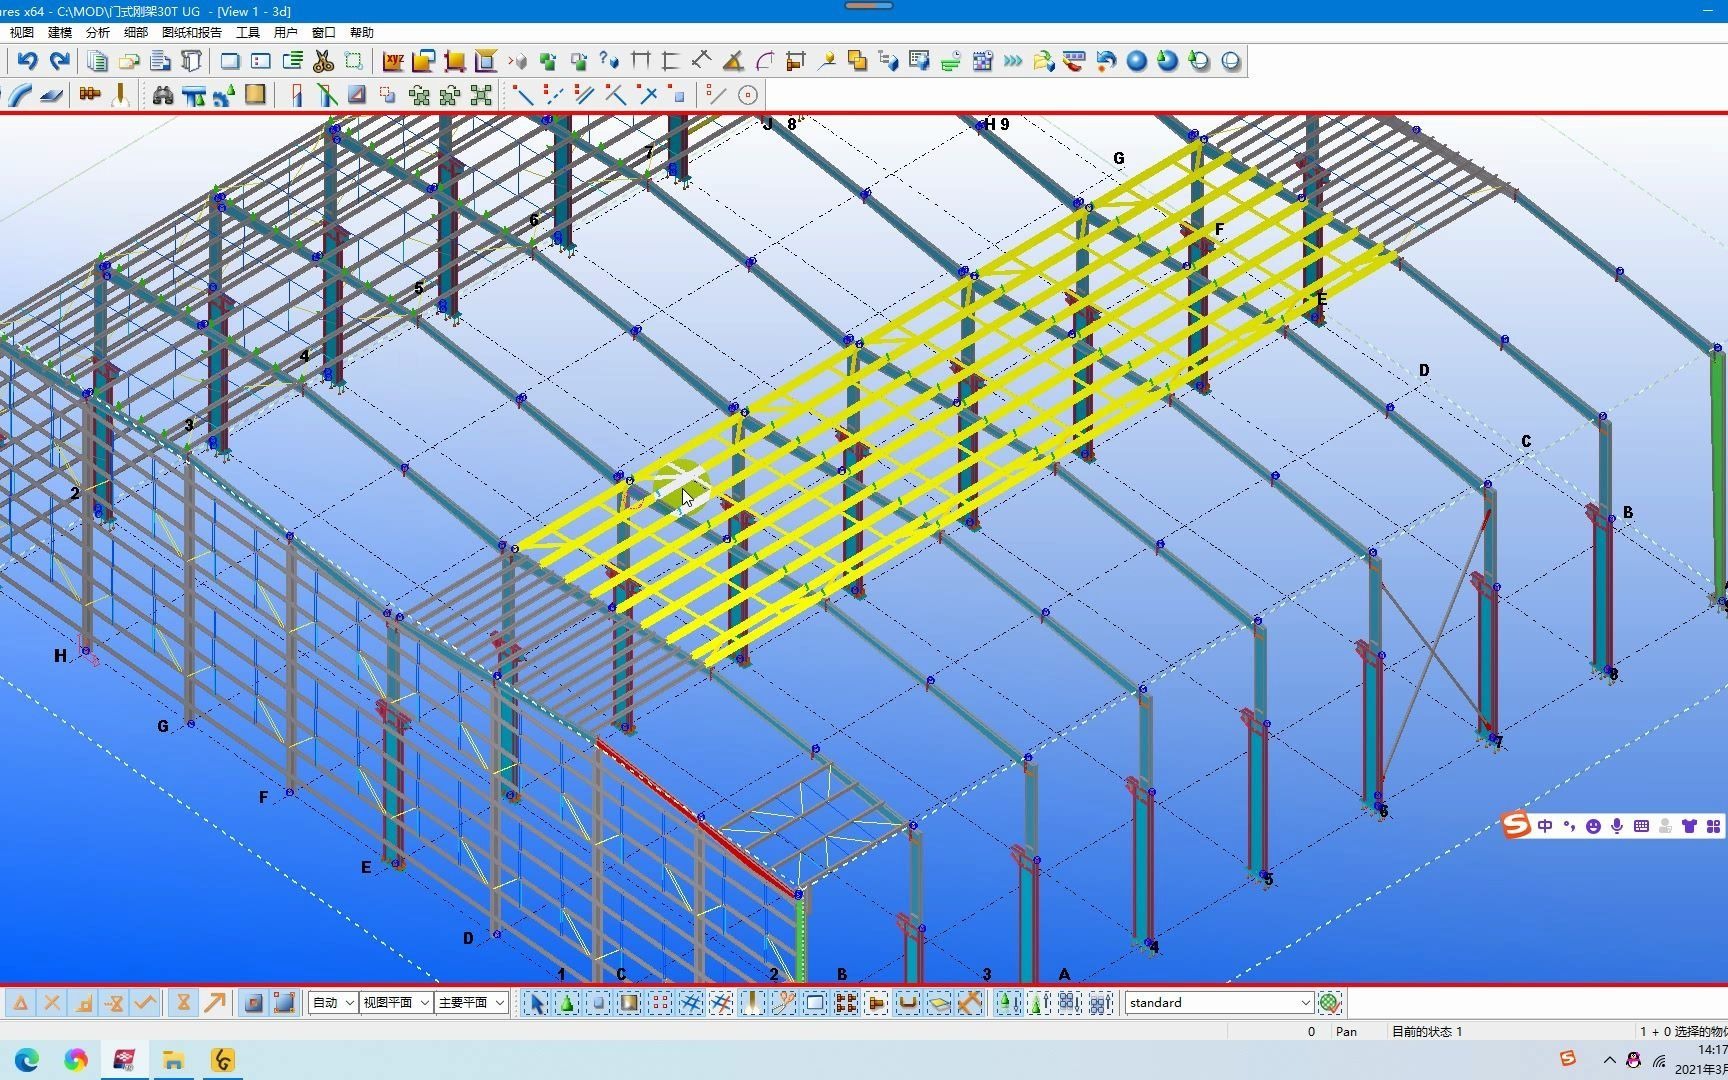Click the Undo arrow icon
The height and width of the screenshot is (1080, 1728).
(27, 61)
